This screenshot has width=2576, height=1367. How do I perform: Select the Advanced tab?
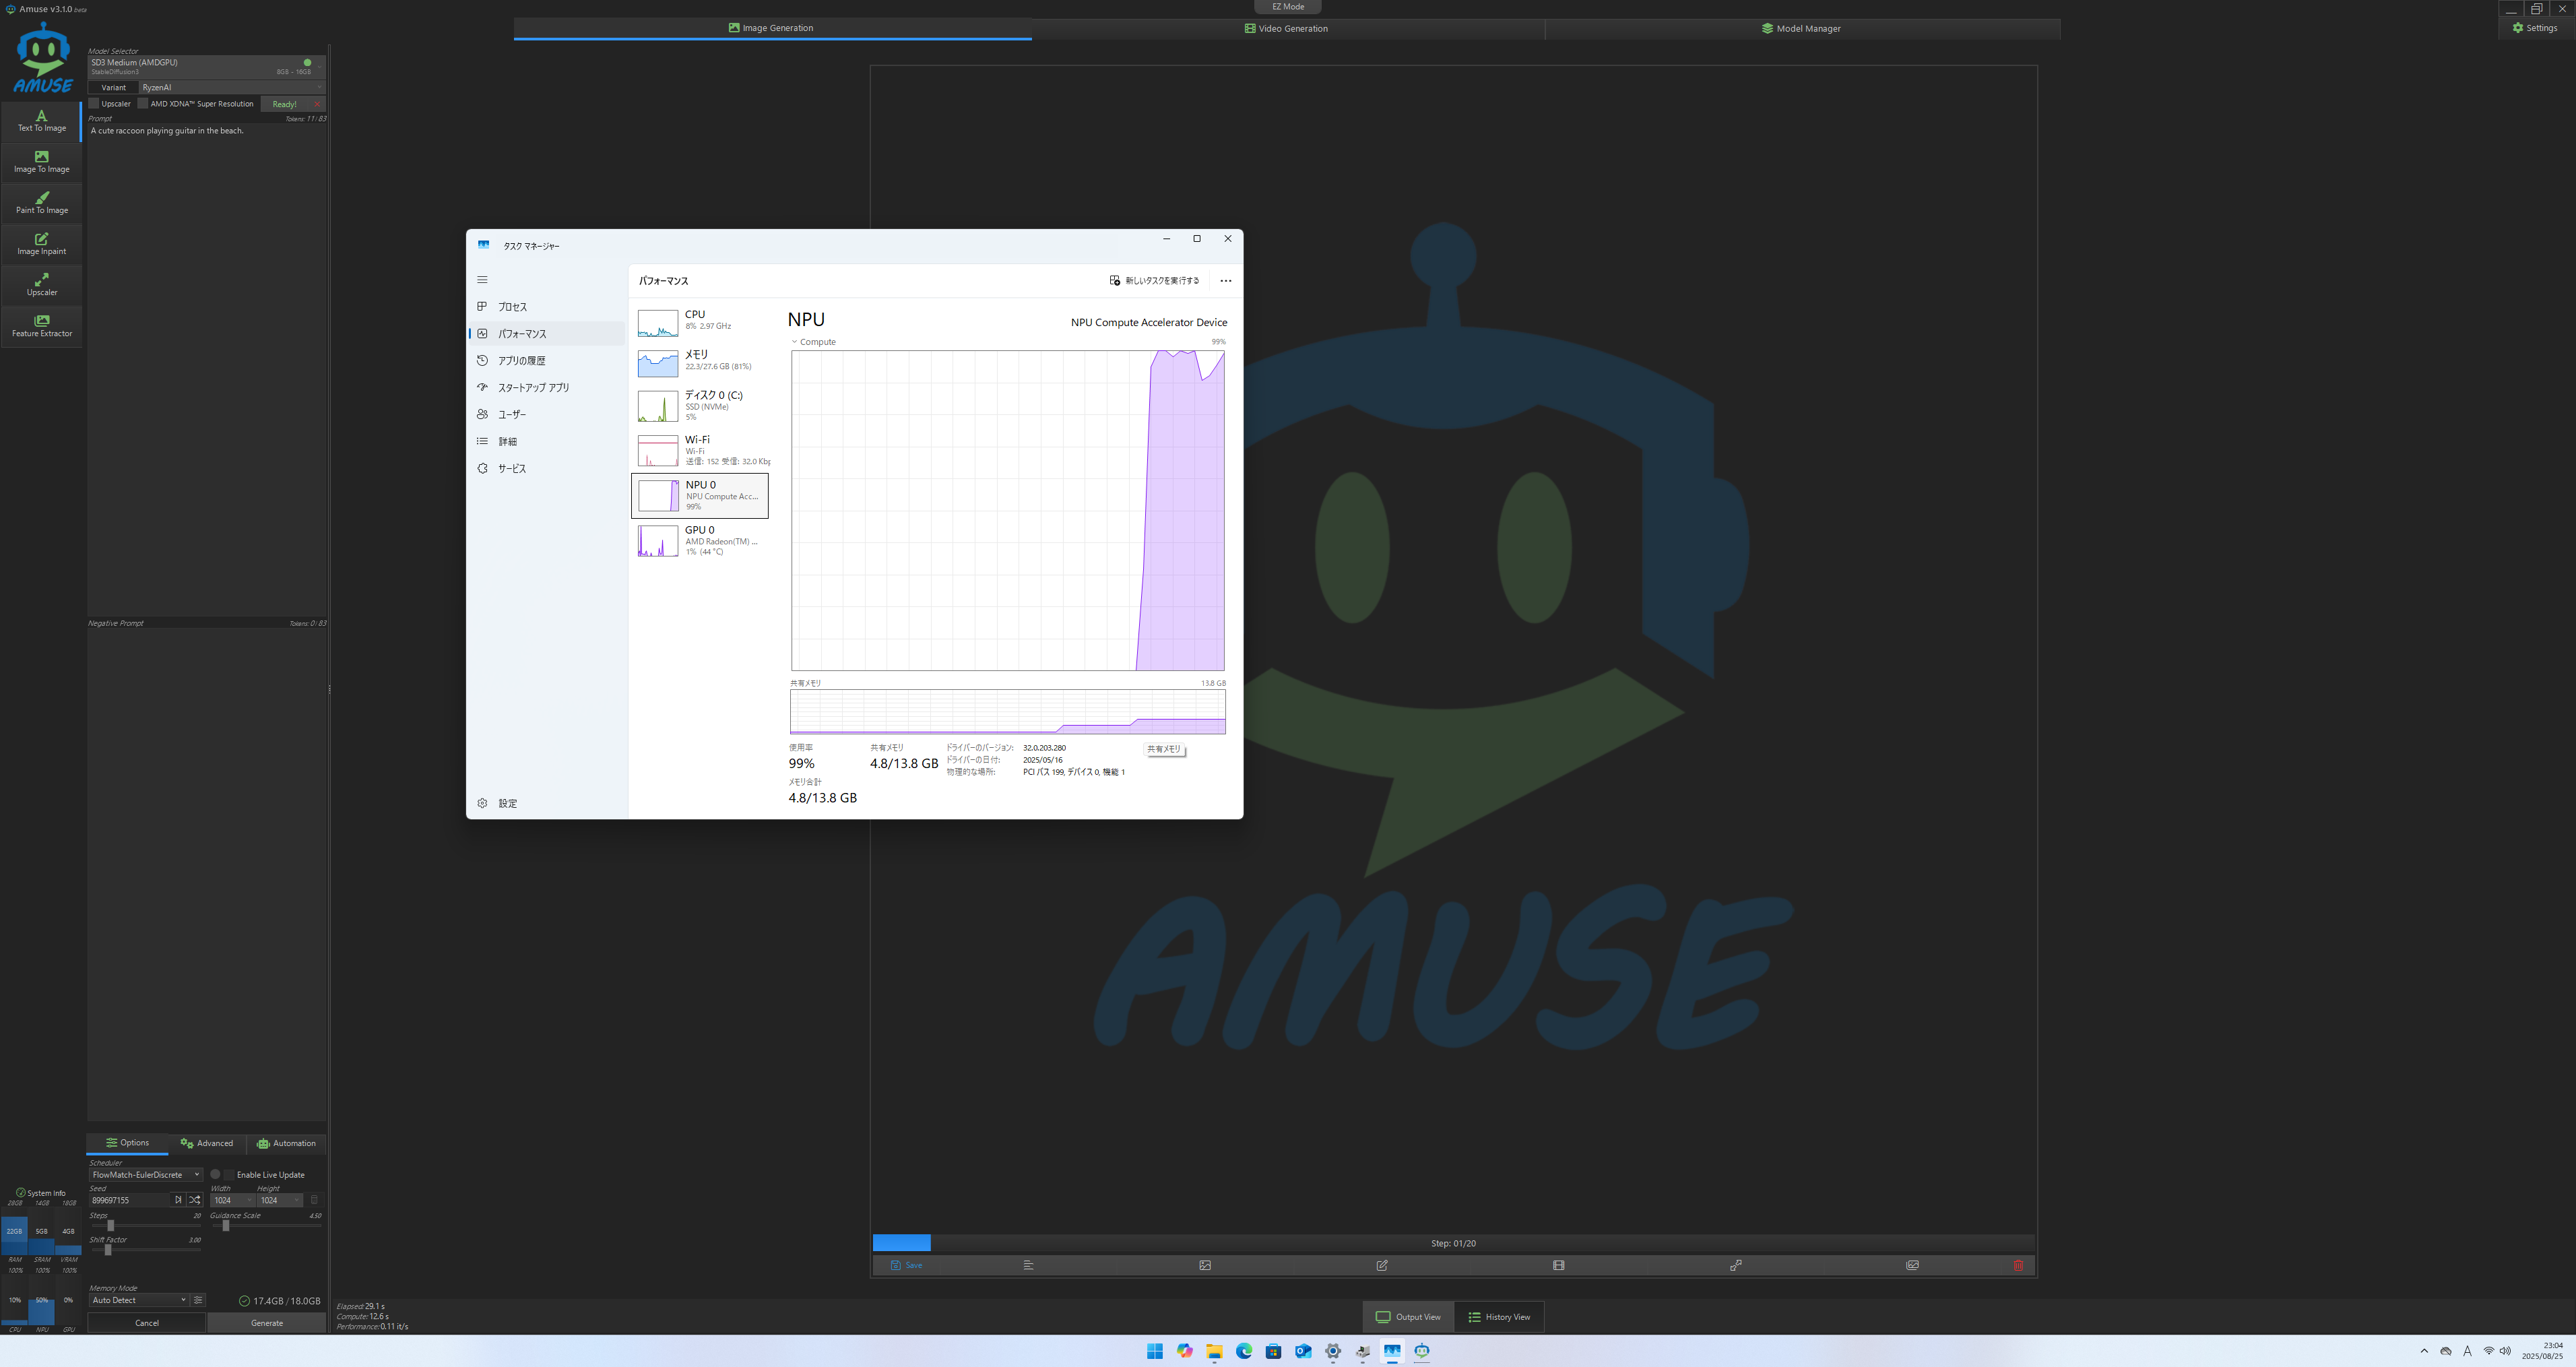tap(207, 1143)
